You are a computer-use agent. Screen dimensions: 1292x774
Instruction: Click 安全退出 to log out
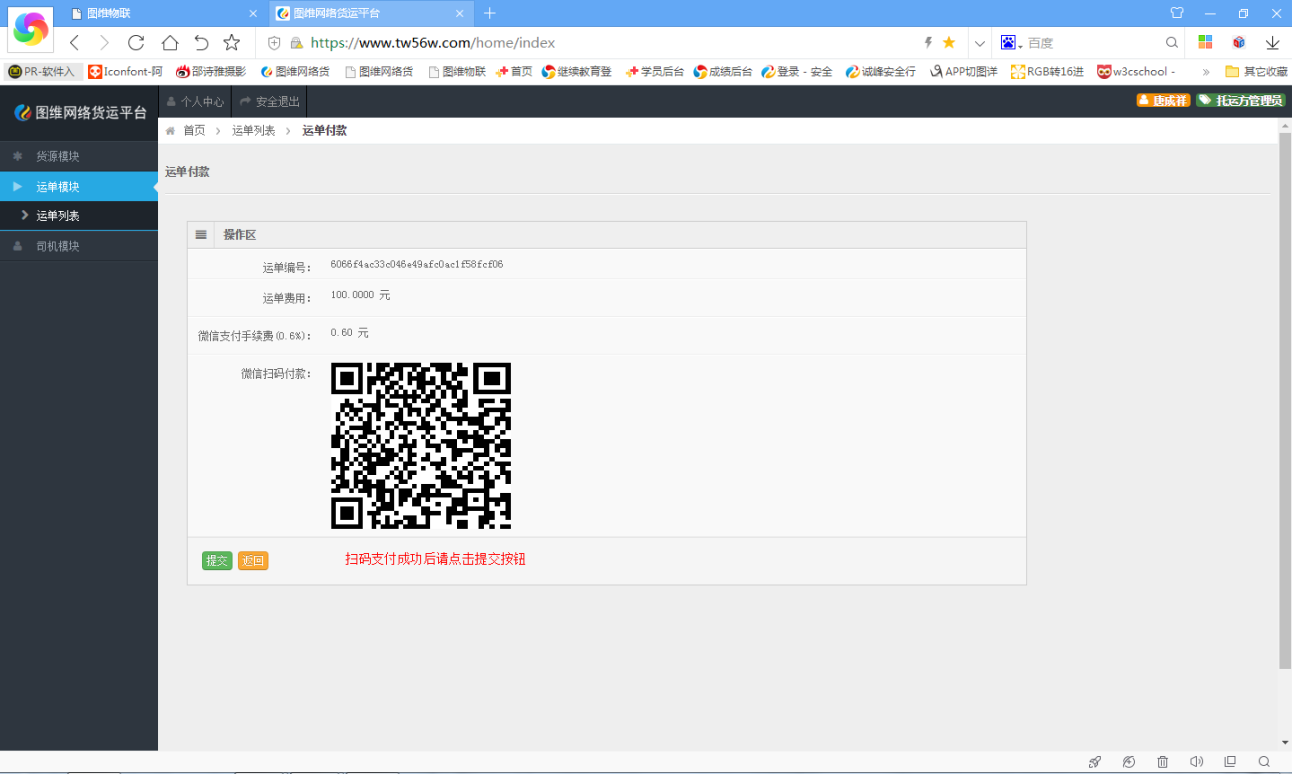click(269, 101)
